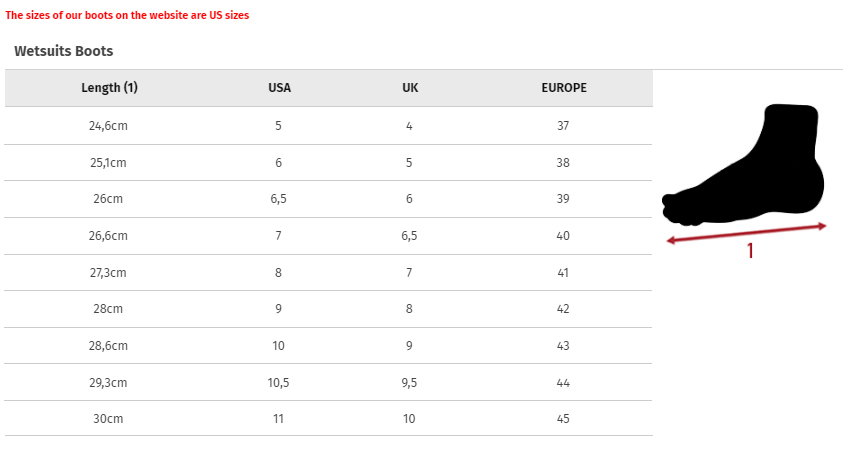Click the 30cm length cell

[x=108, y=419]
